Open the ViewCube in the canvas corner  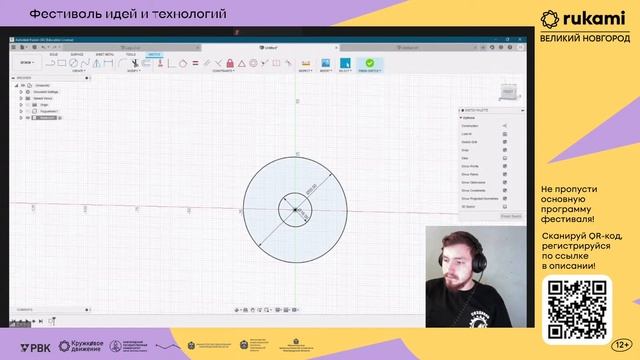pos(508,92)
